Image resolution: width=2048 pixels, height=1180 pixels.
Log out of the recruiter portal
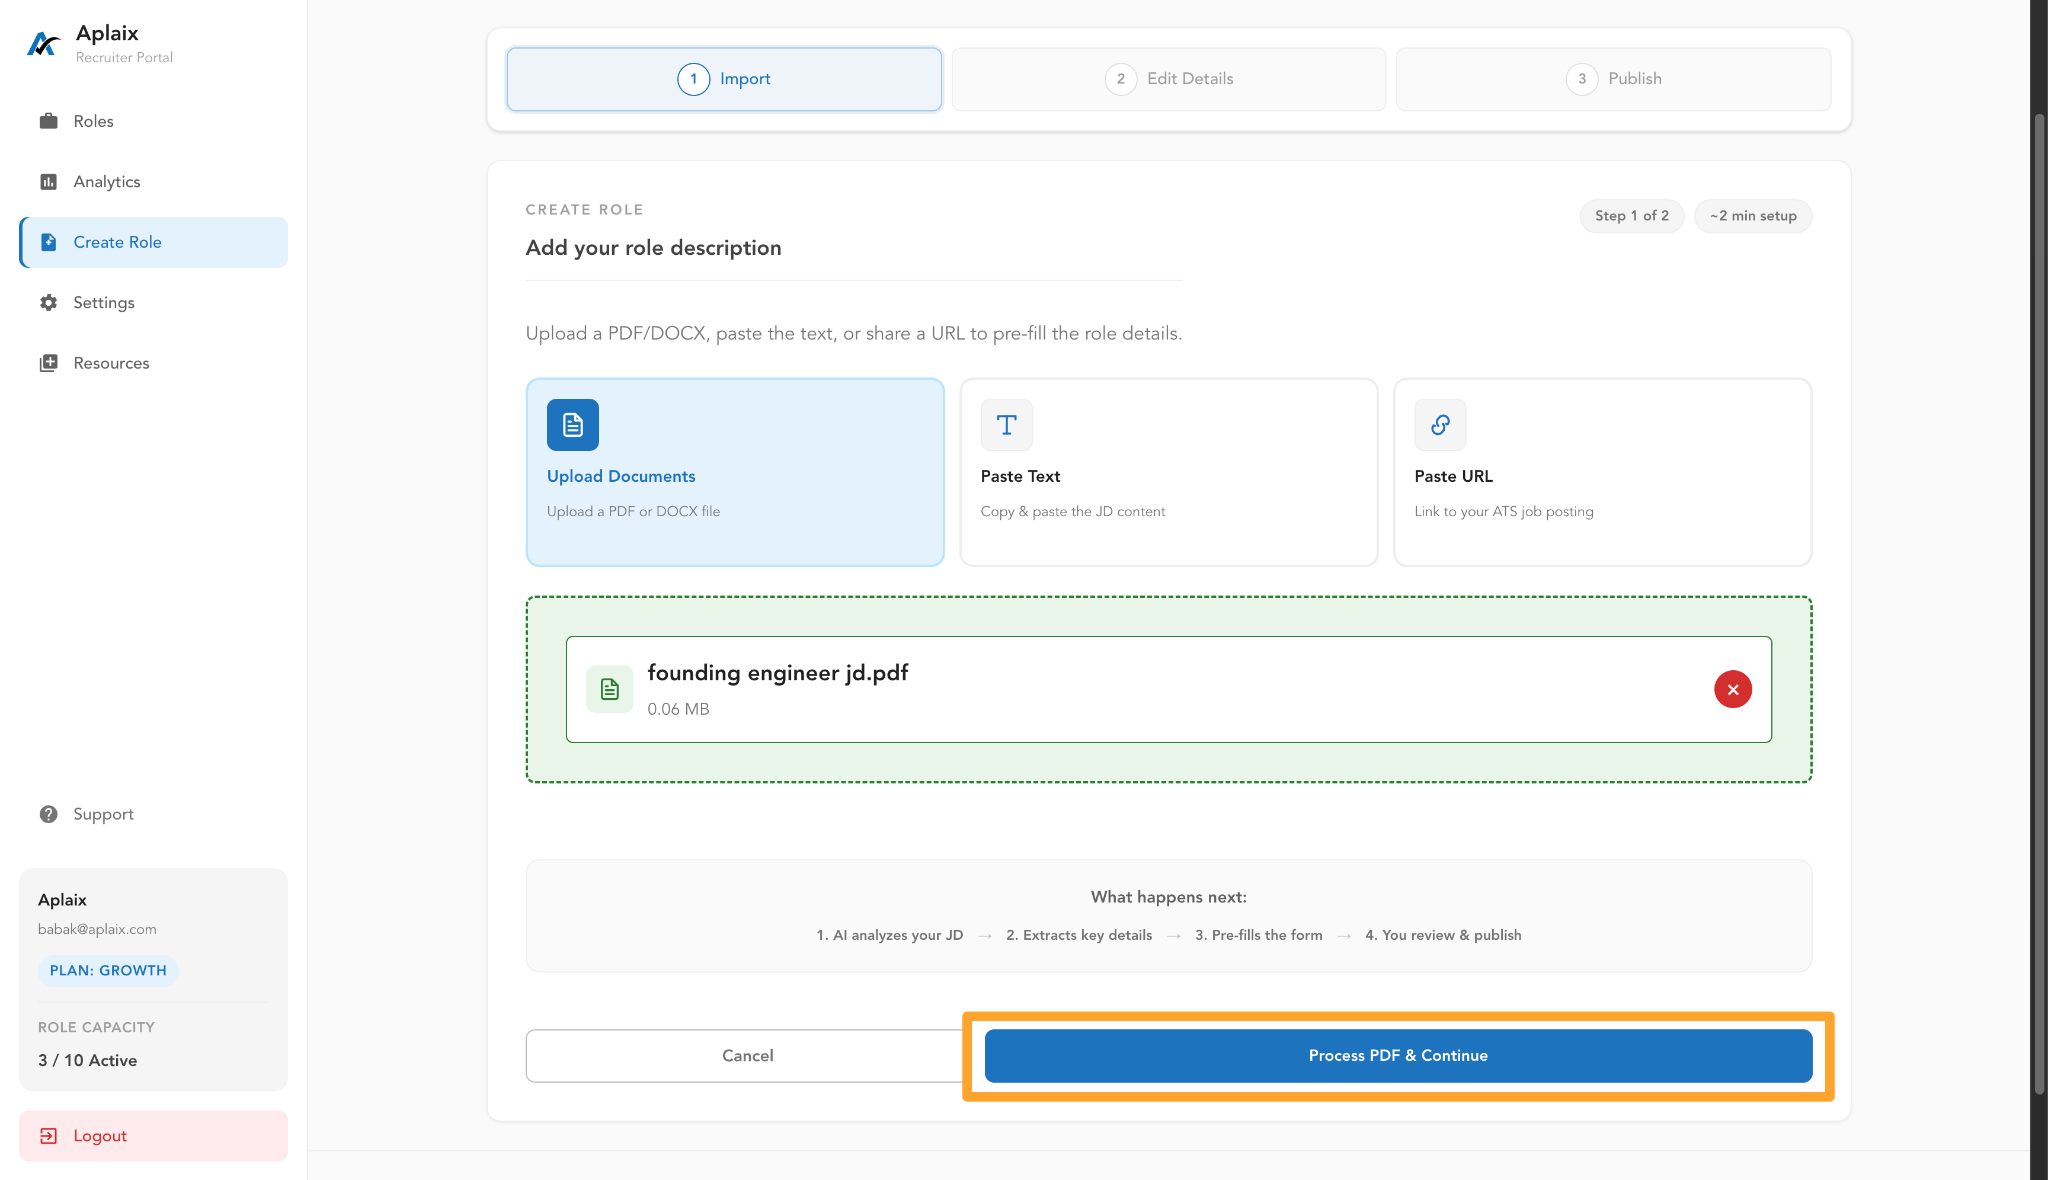153,1136
